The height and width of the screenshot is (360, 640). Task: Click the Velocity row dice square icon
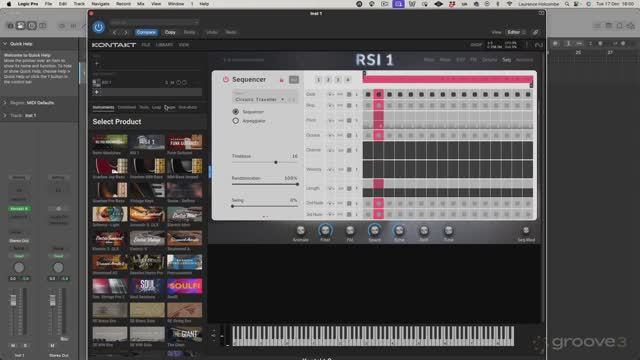(x=349, y=169)
